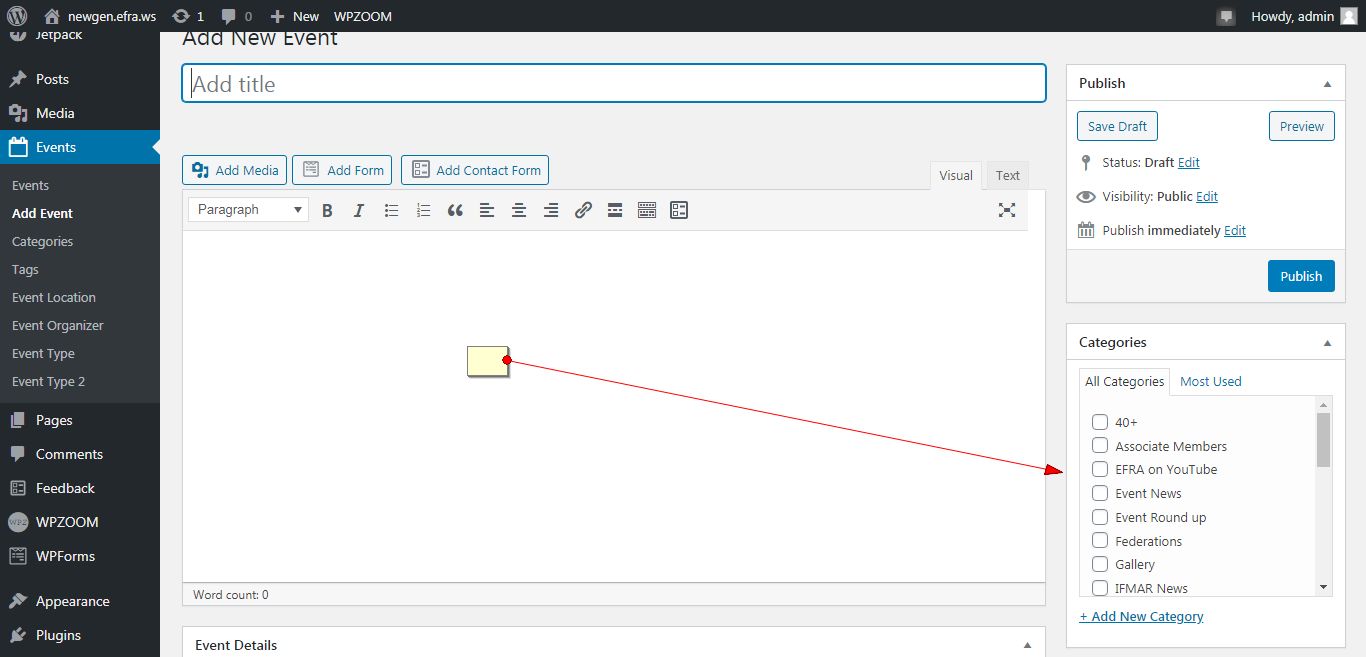Click the Save Draft button
This screenshot has height=657, width=1366.
(x=1117, y=127)
